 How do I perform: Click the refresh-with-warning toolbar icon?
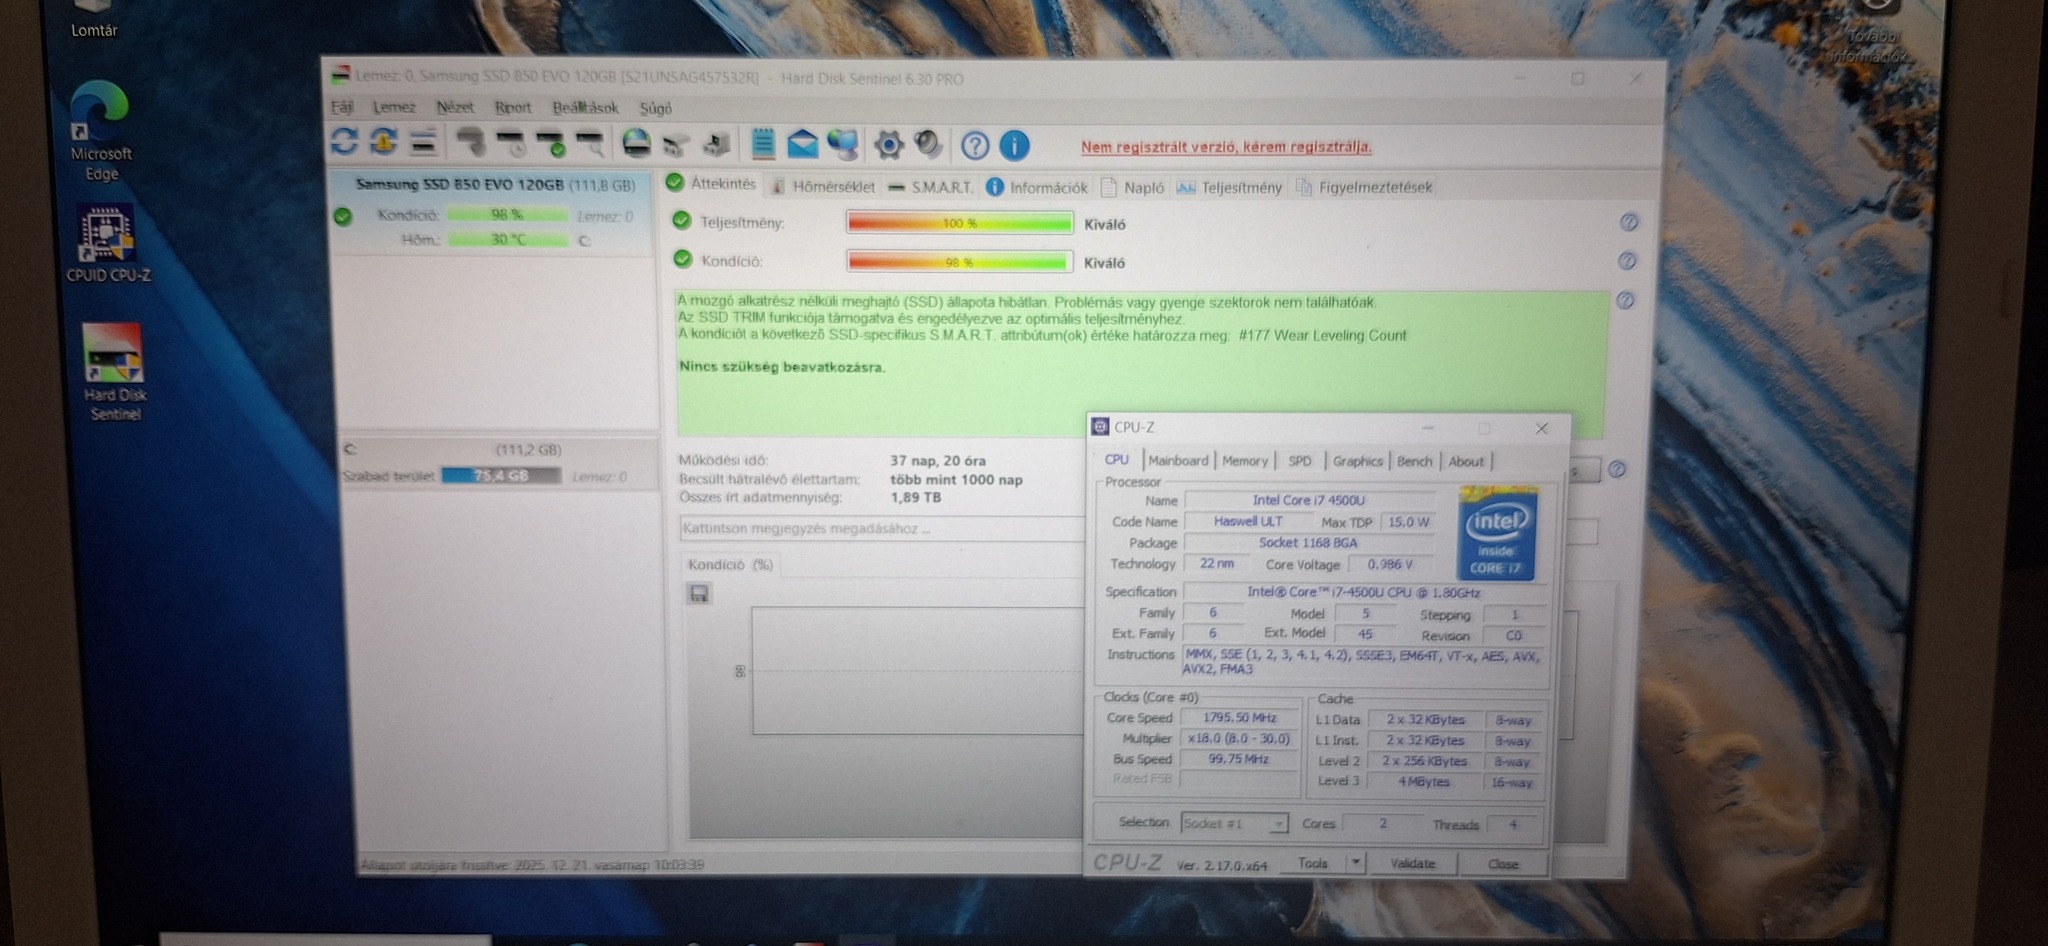click(x=384, y=142)
